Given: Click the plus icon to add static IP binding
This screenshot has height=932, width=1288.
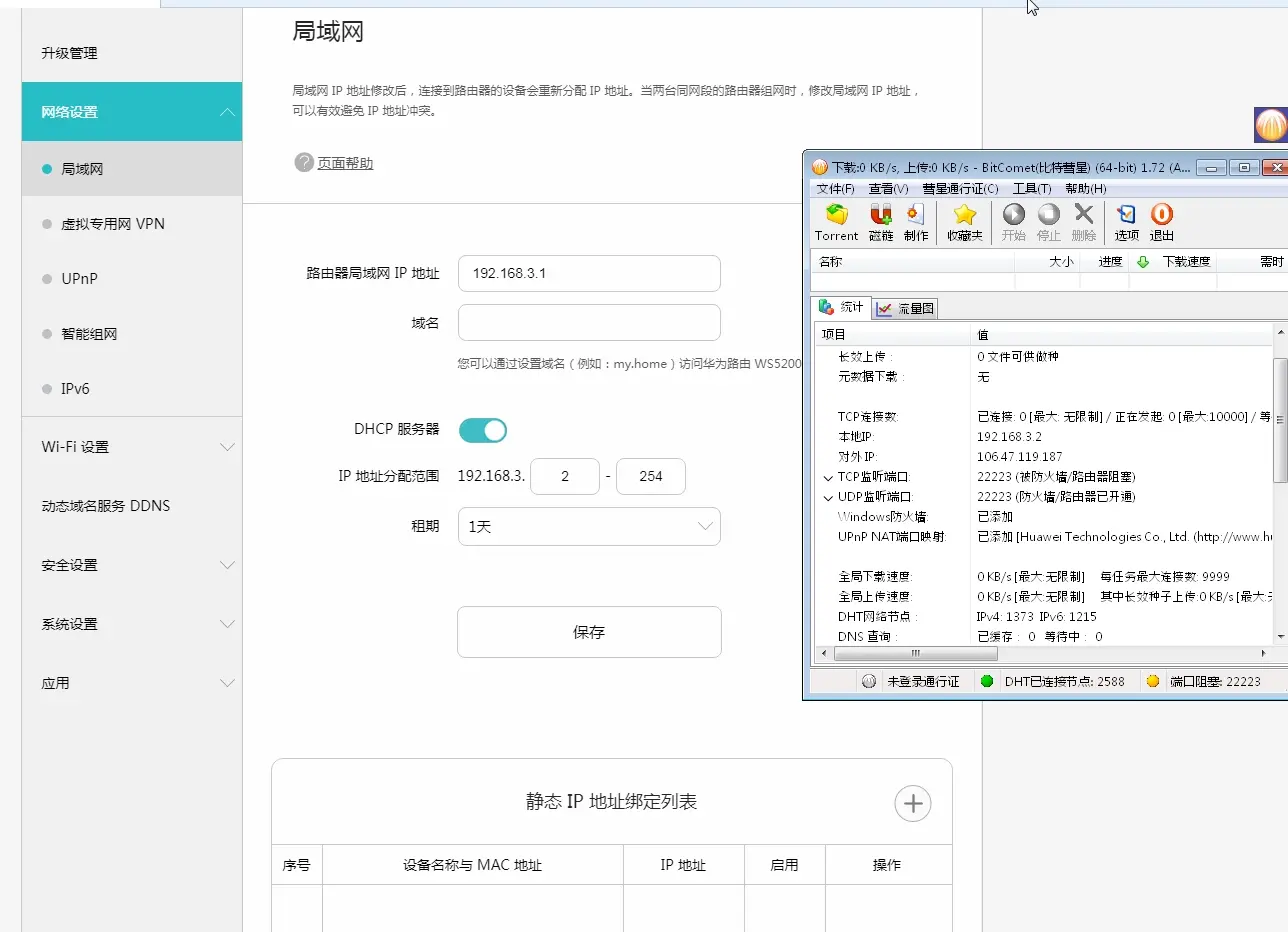Looking at the screenshot, I should coord(912,803).
